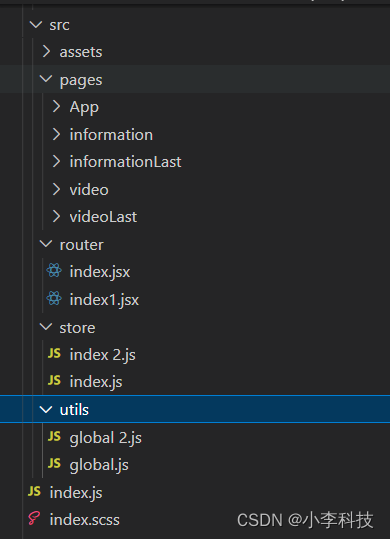Open the index1.jsx file
The image size is (390, 539).
tap(104, 300)
